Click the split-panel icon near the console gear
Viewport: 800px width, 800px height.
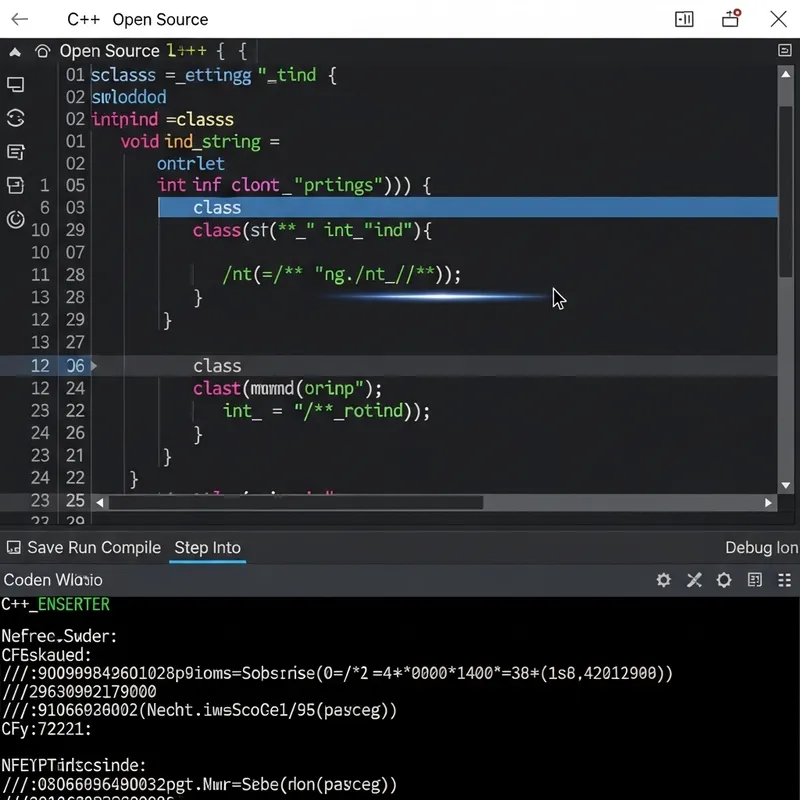click(x=755, y=580)
